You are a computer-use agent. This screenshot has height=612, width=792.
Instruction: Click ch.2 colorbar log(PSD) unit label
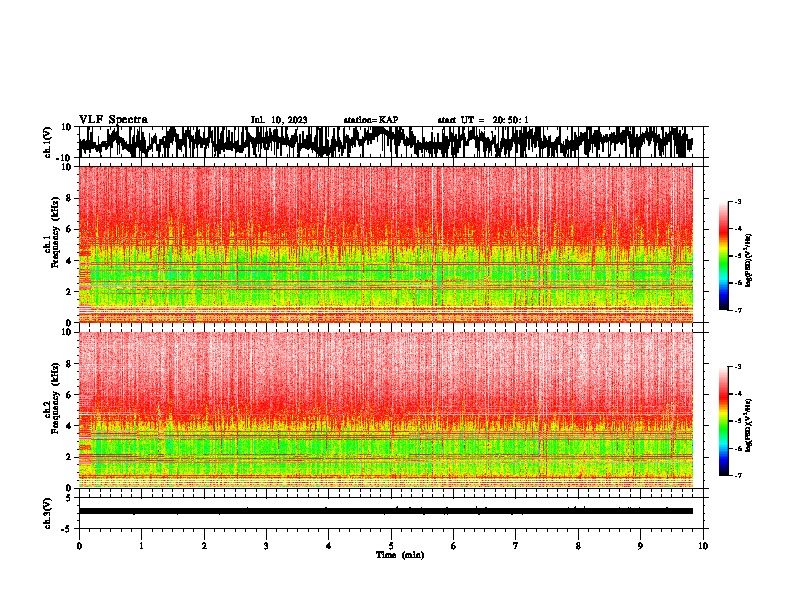point(748,425)
